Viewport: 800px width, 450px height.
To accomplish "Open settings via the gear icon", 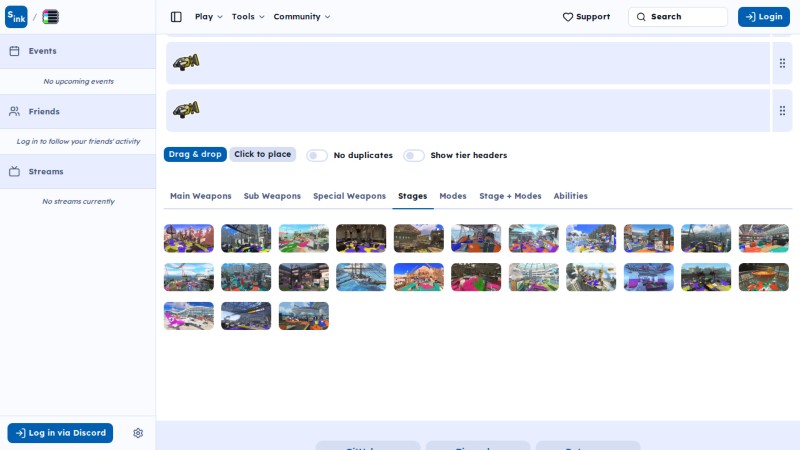I will pos(138,433).
